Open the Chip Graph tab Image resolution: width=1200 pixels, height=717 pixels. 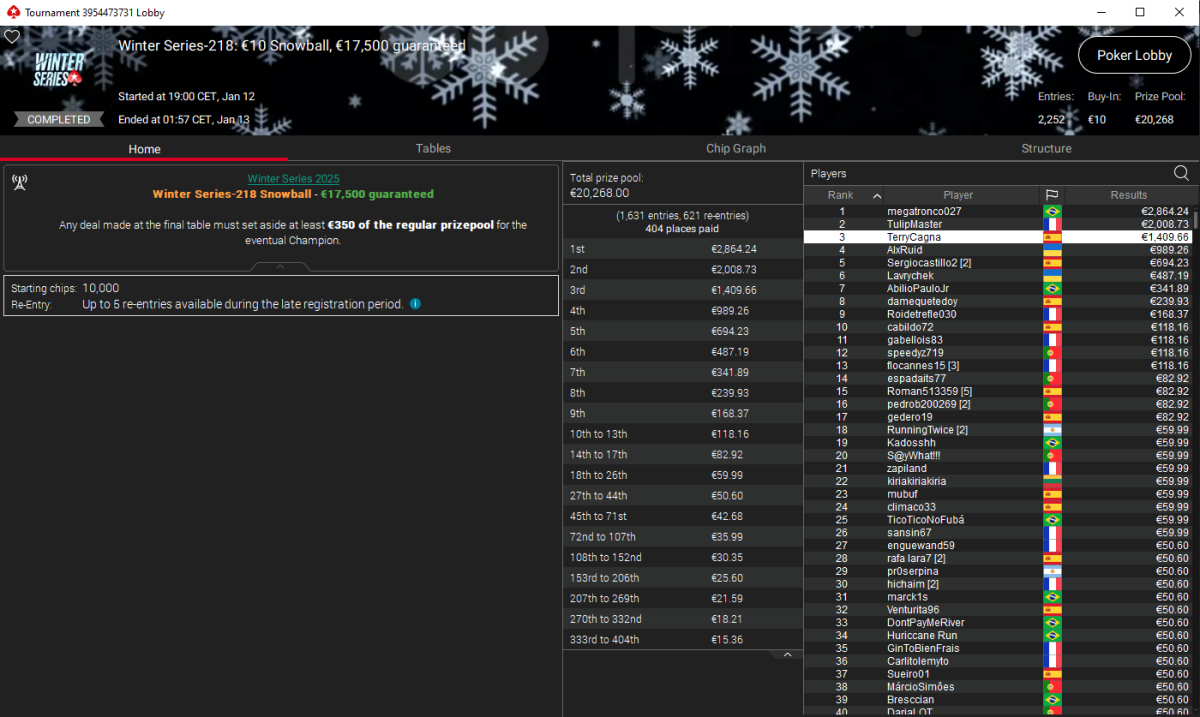tap(736, 149)
